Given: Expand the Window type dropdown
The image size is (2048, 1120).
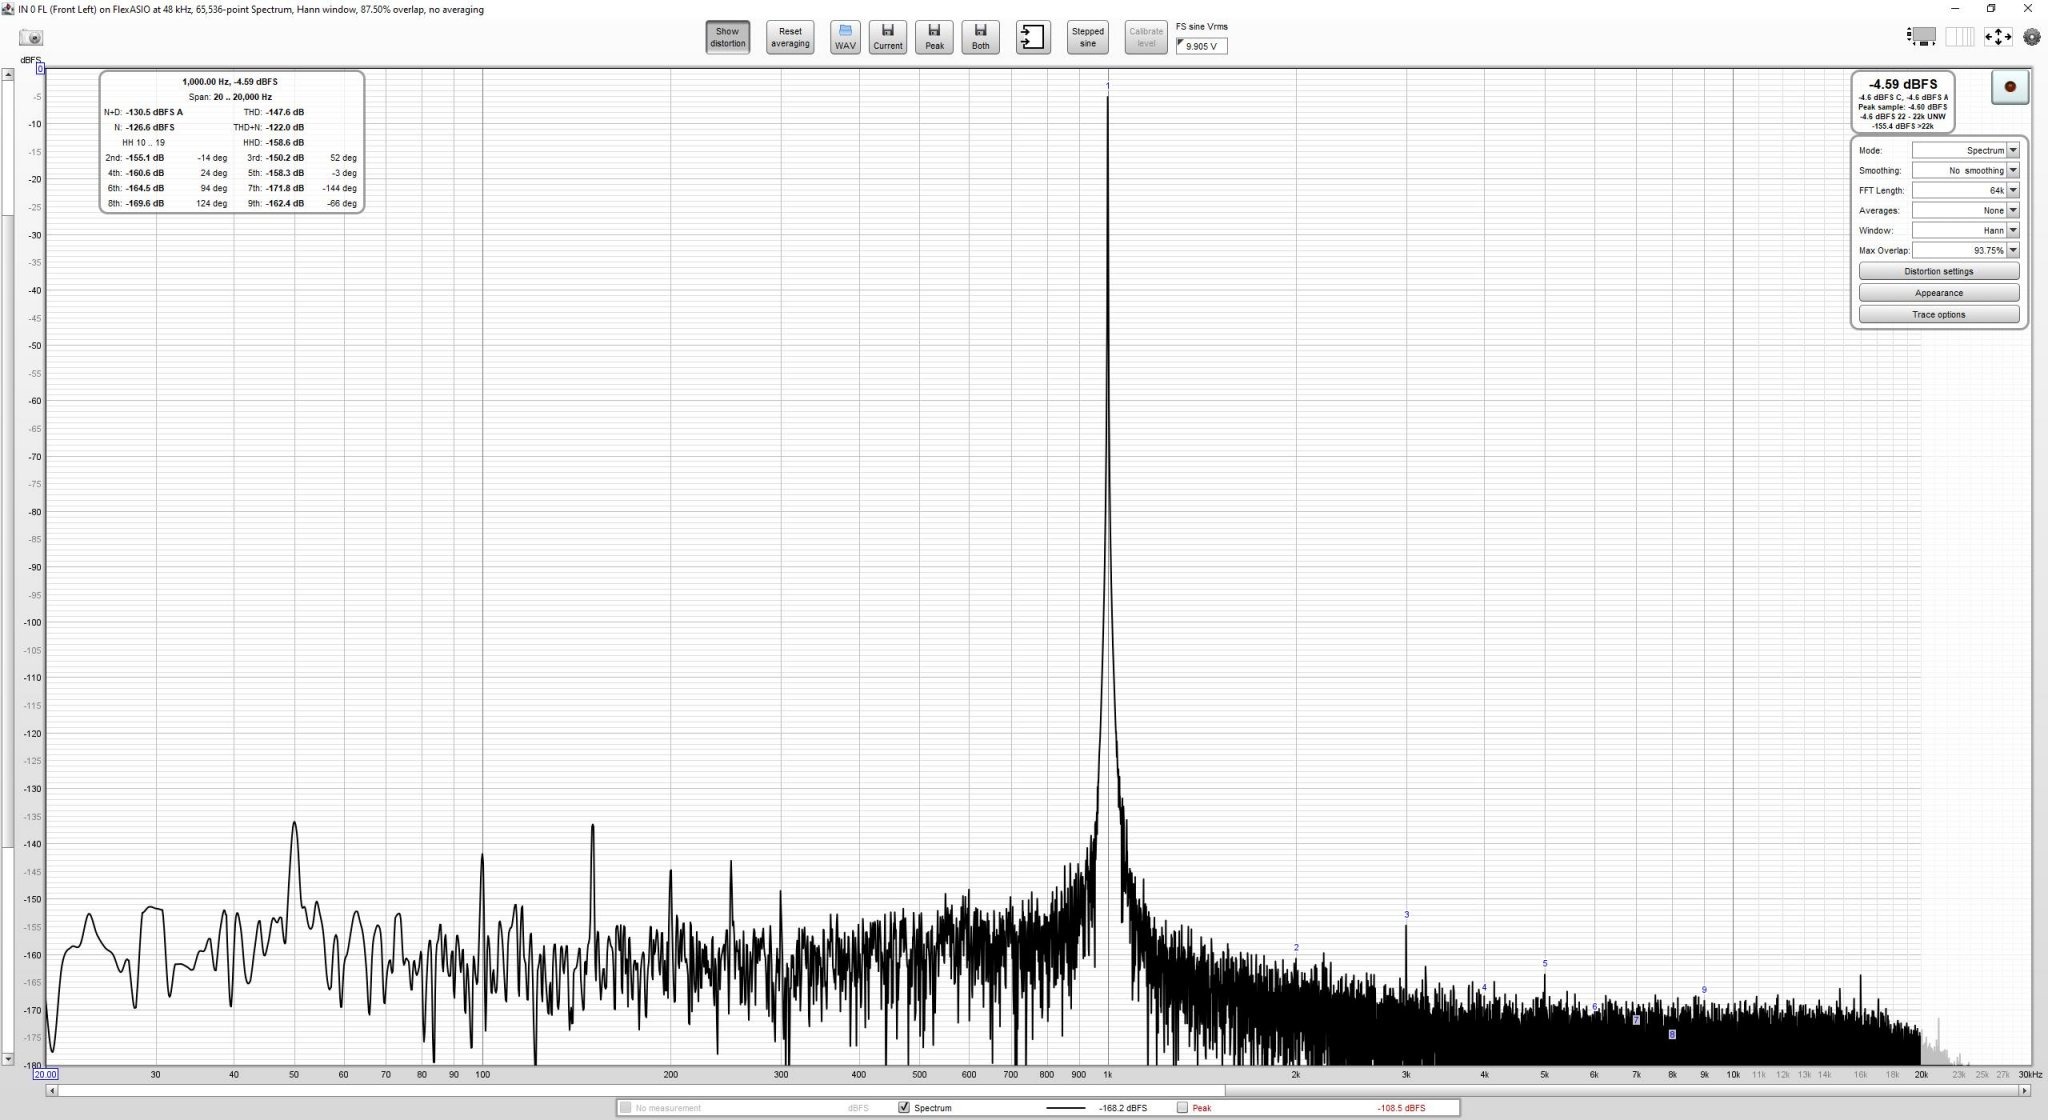Looking at the screenshot, I should (1965, 230).
